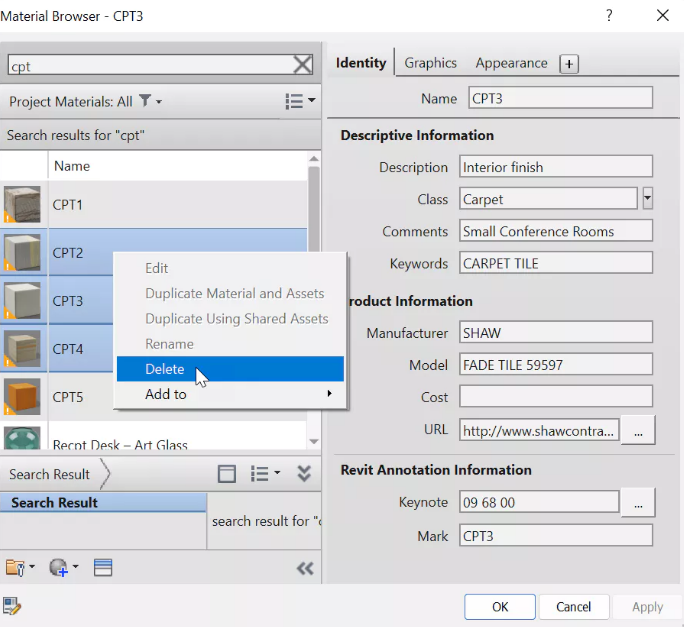Click into the empty Cost field
684x627 pixels.
point(556,397)
